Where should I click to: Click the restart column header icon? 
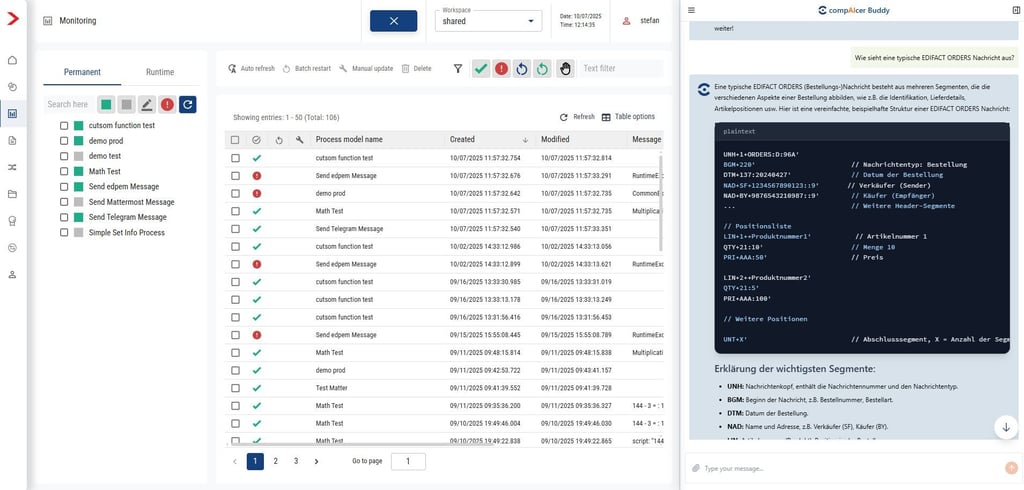click(x=279, y=140)
